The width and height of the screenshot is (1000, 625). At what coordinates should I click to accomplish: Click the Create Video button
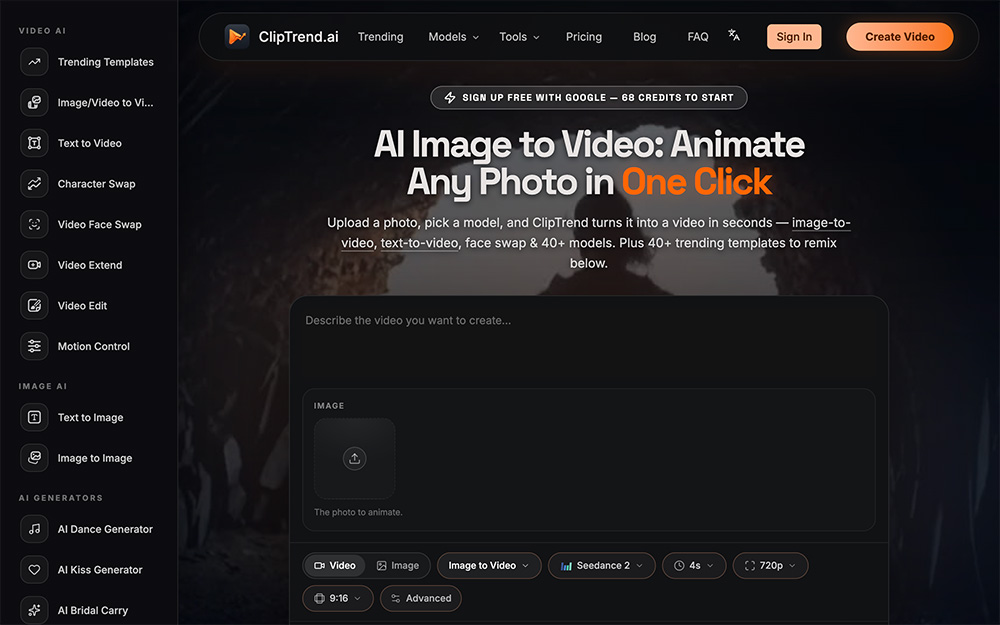tap(900, 37)
